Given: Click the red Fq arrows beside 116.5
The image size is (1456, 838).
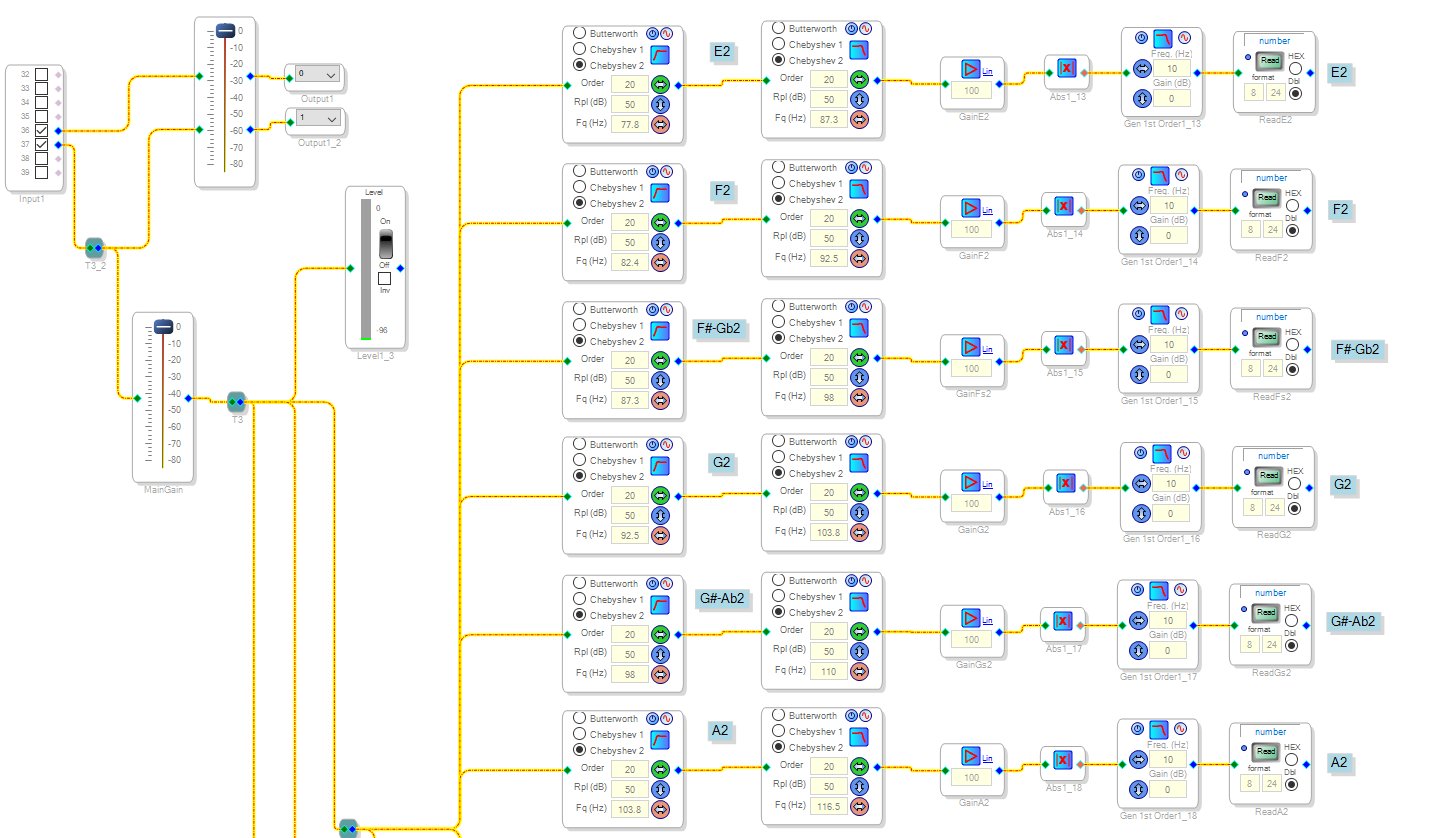Looking at the screenshot, I should (x=859, y=805).
